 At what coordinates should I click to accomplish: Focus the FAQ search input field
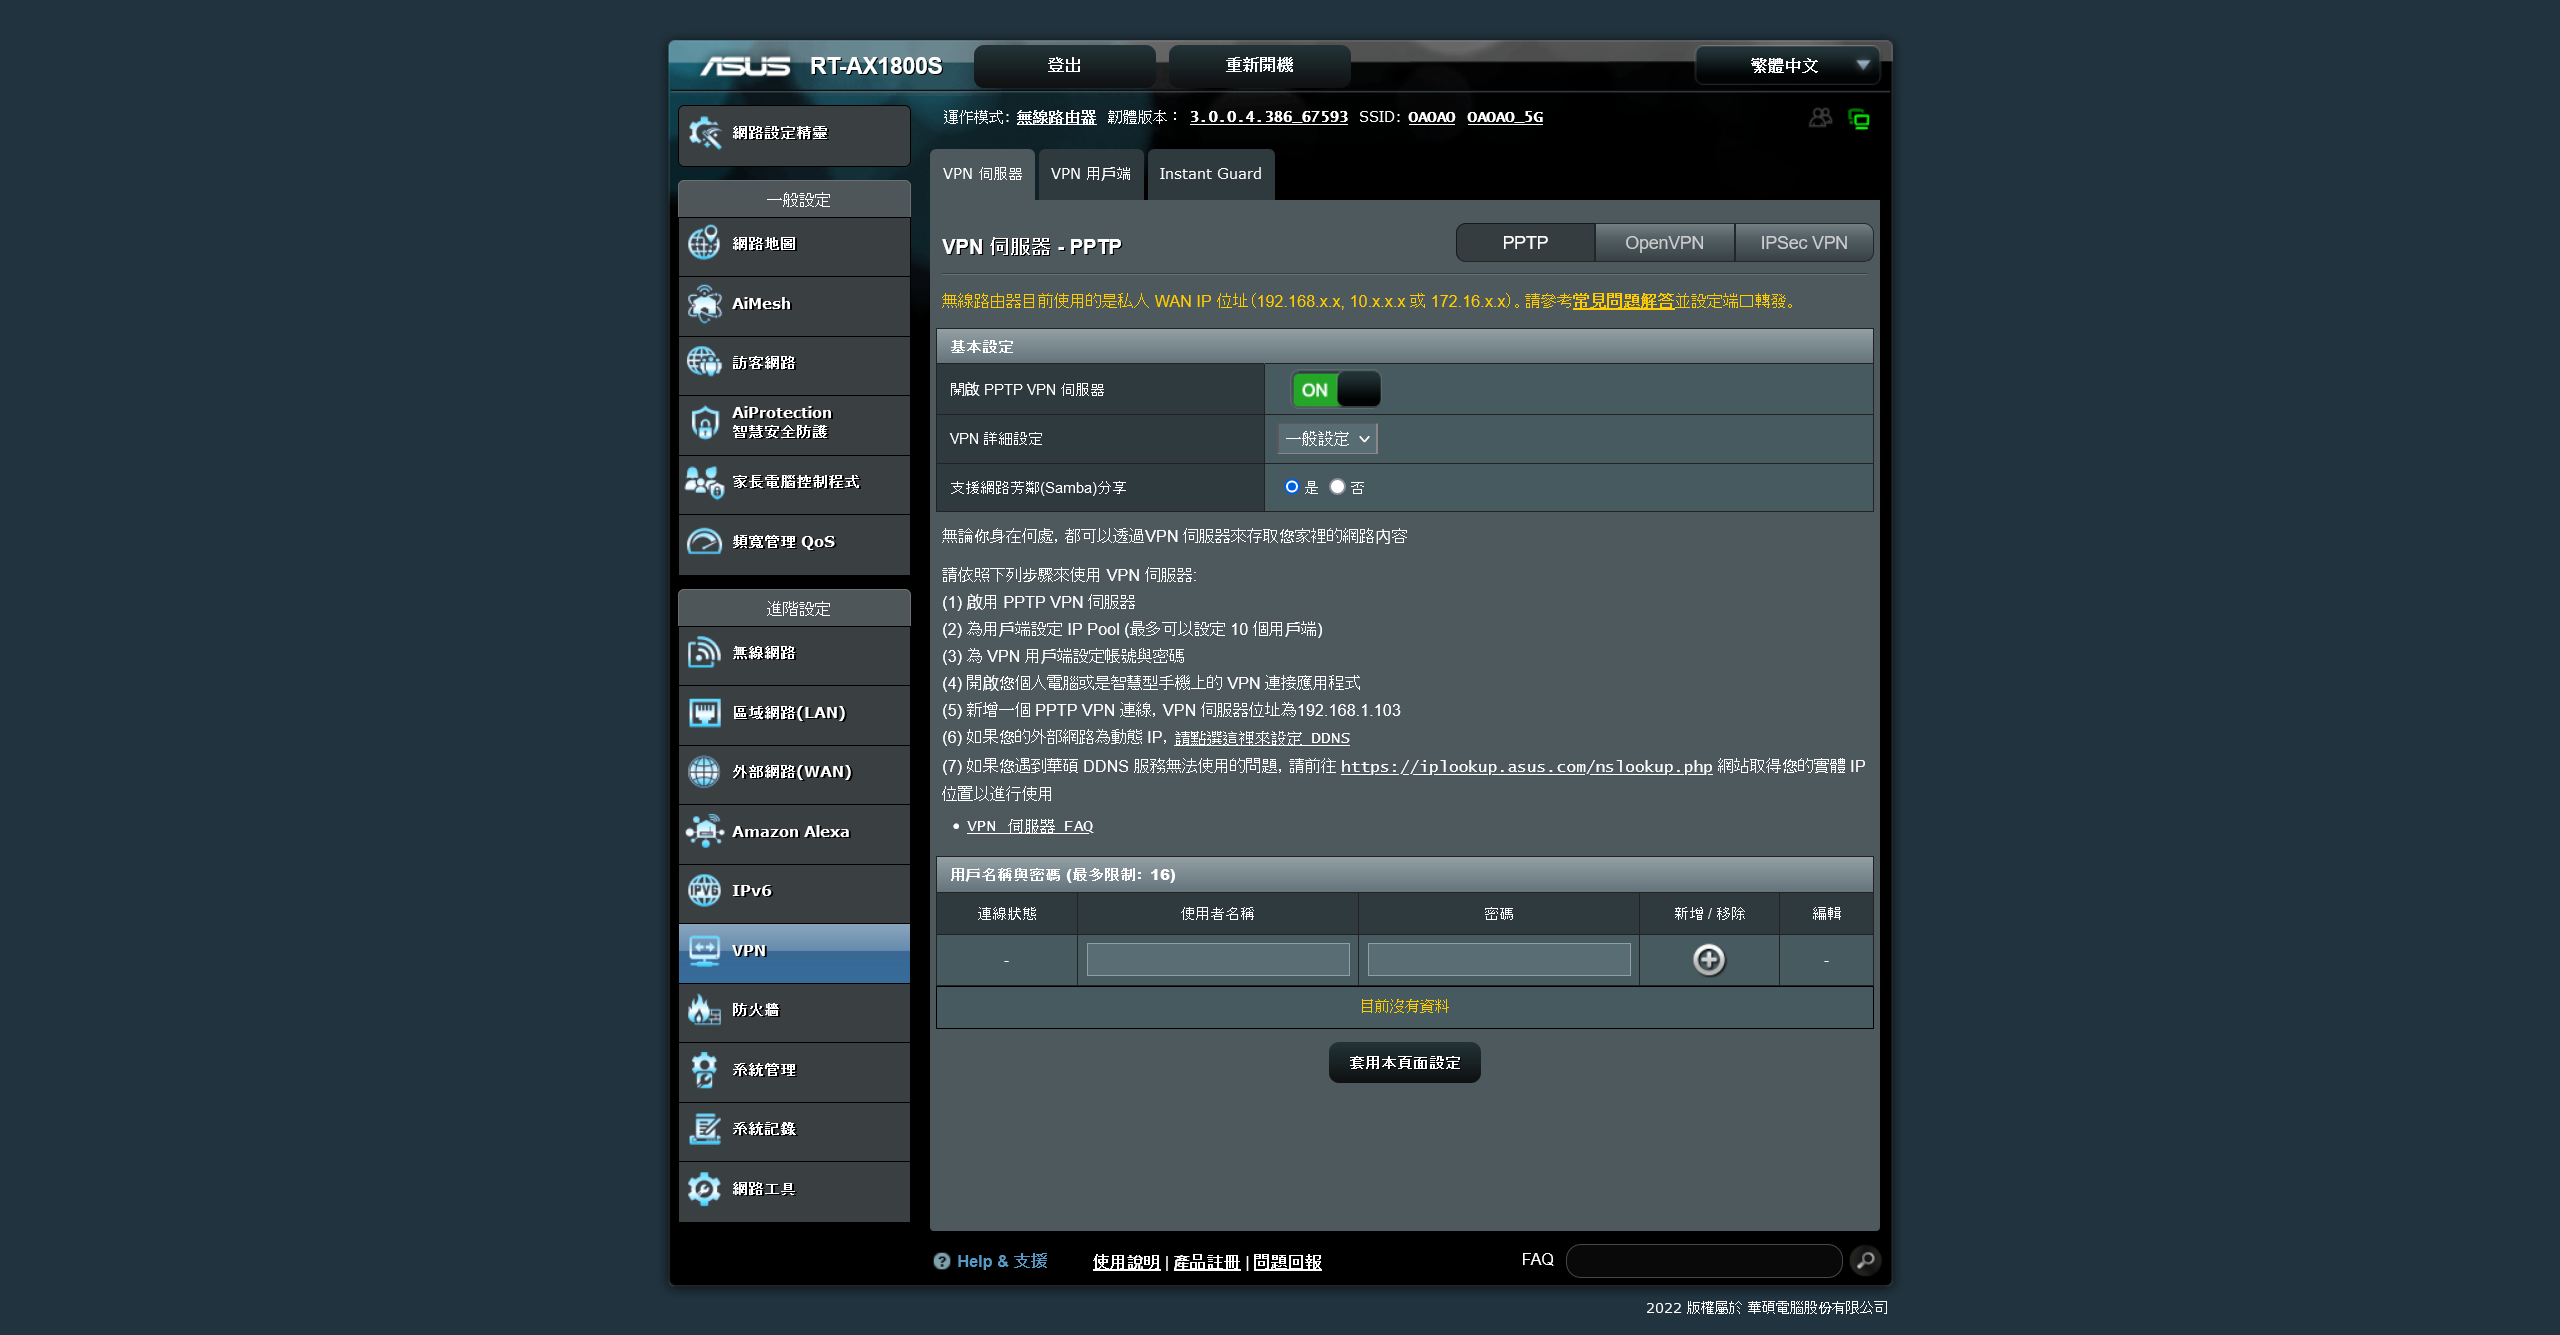point(1703,1260)
